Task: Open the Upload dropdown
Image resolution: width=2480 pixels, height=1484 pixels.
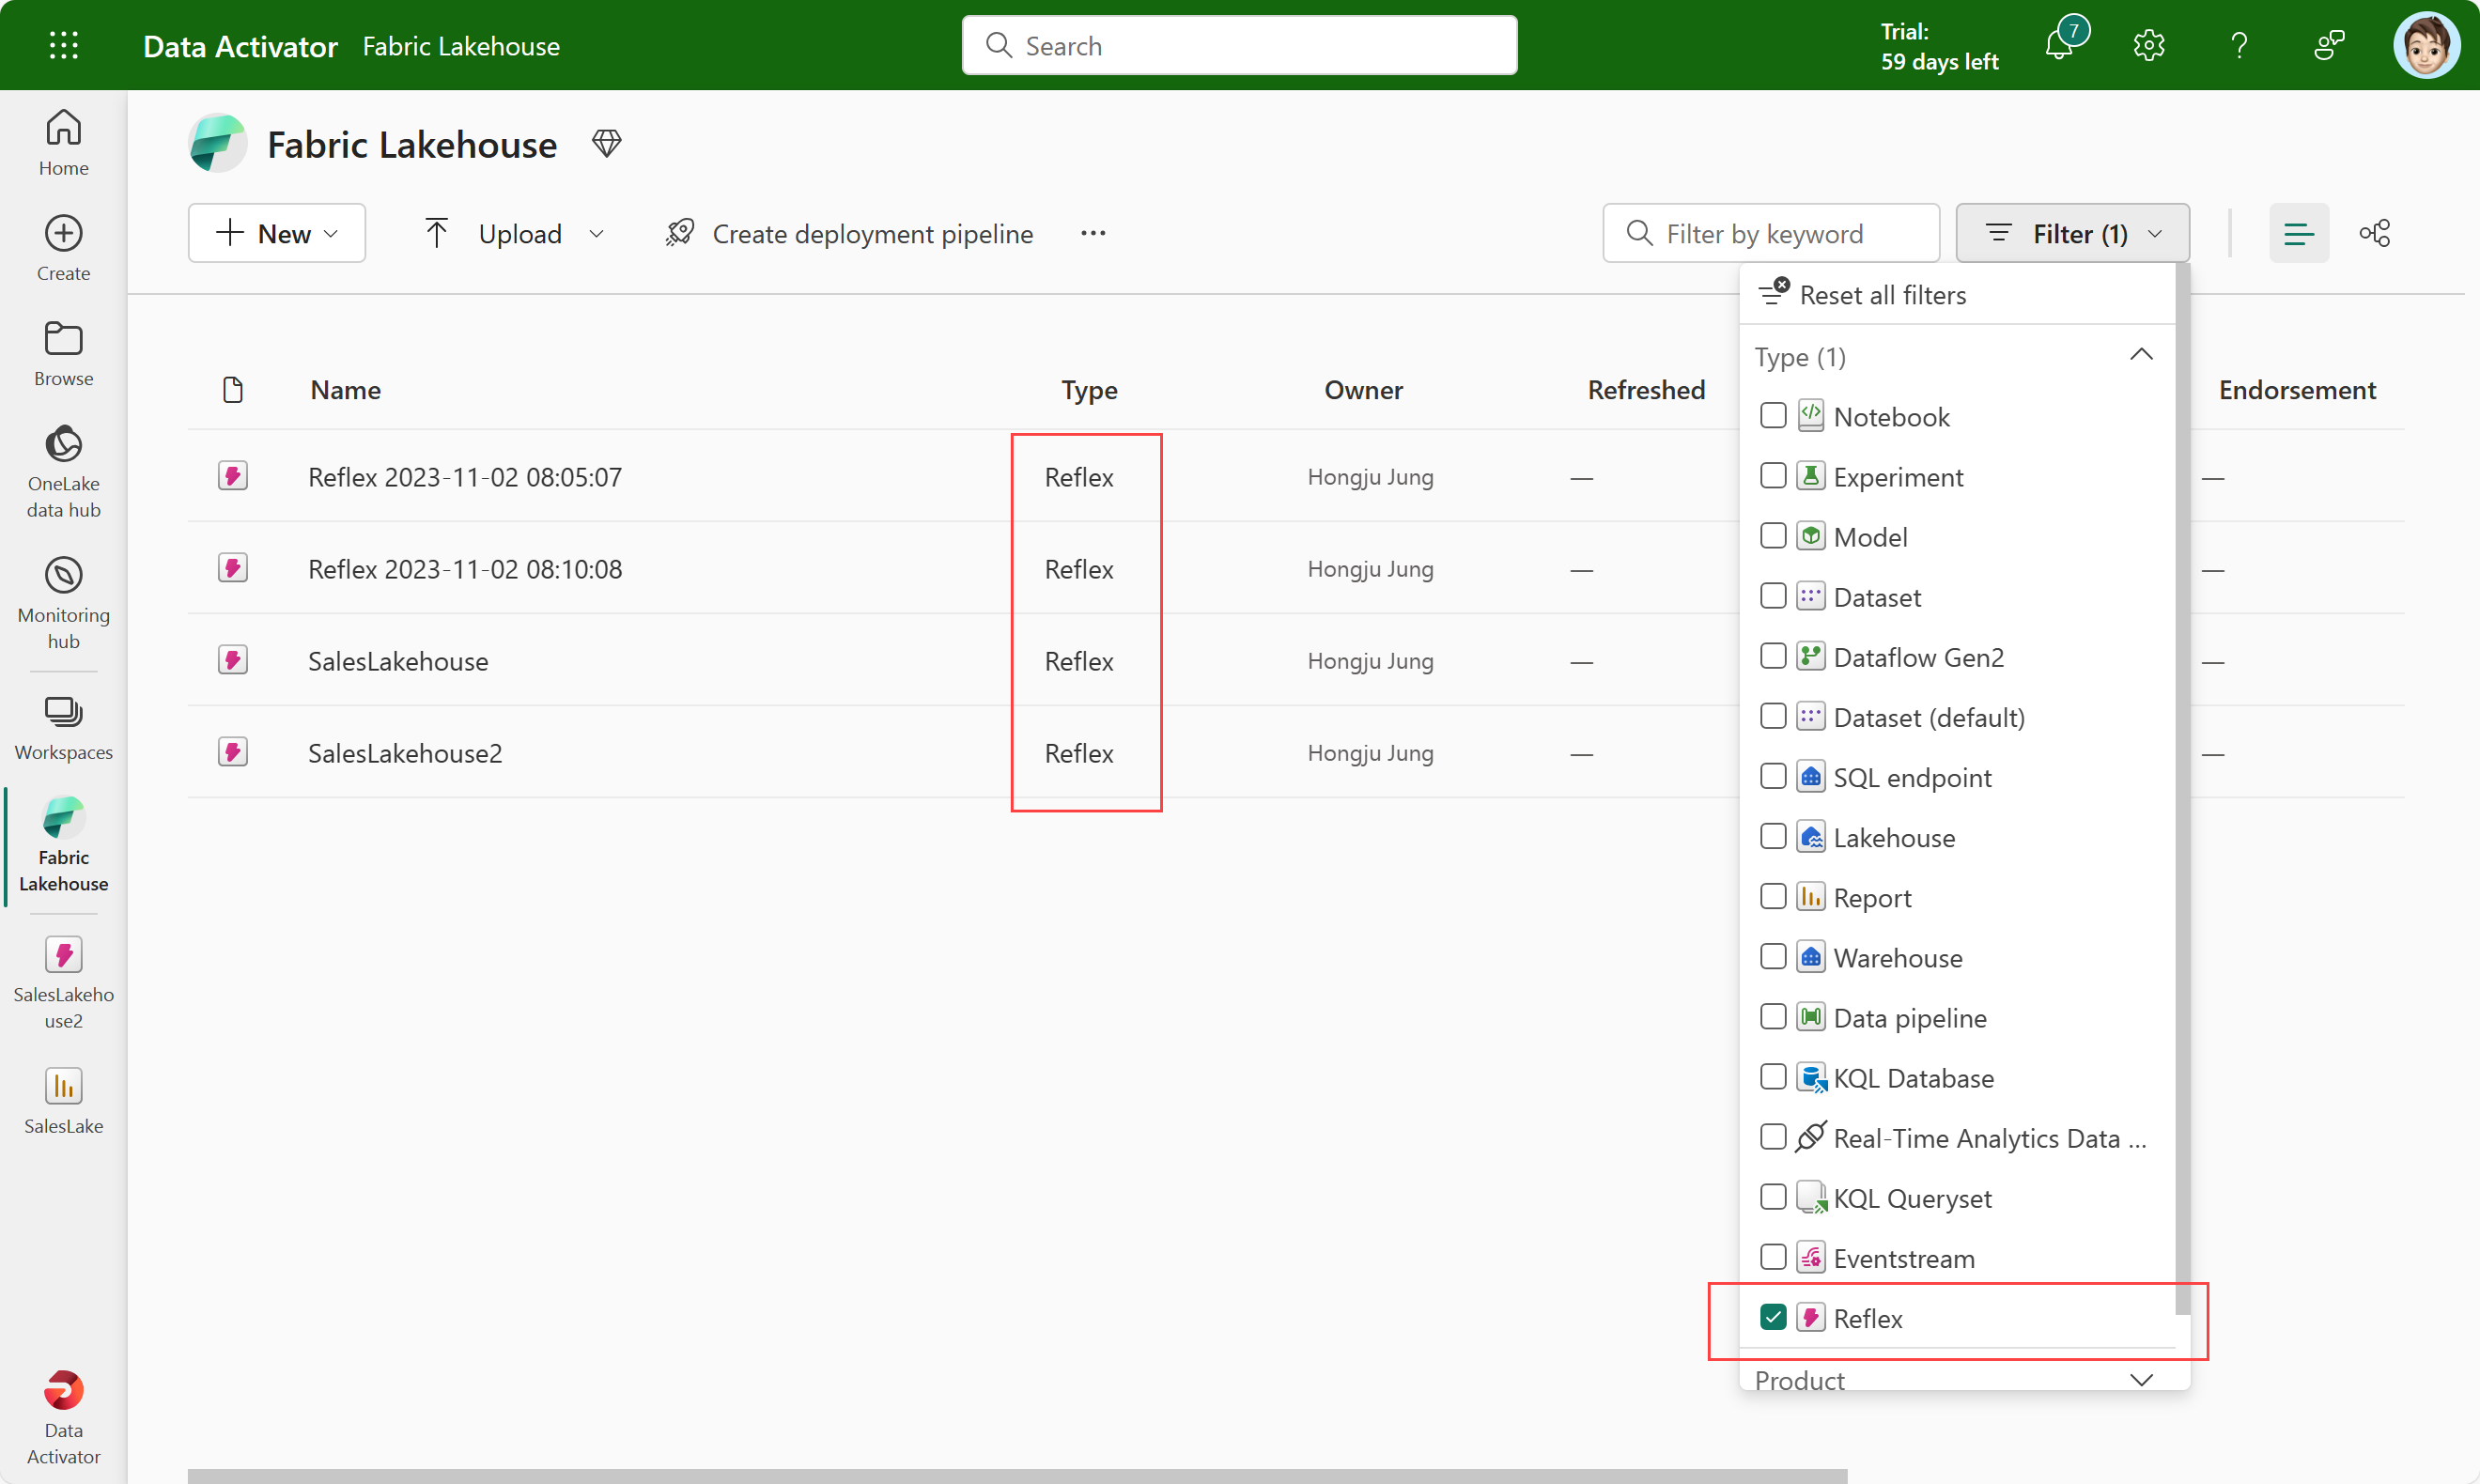Action: (x=514, y=233)
